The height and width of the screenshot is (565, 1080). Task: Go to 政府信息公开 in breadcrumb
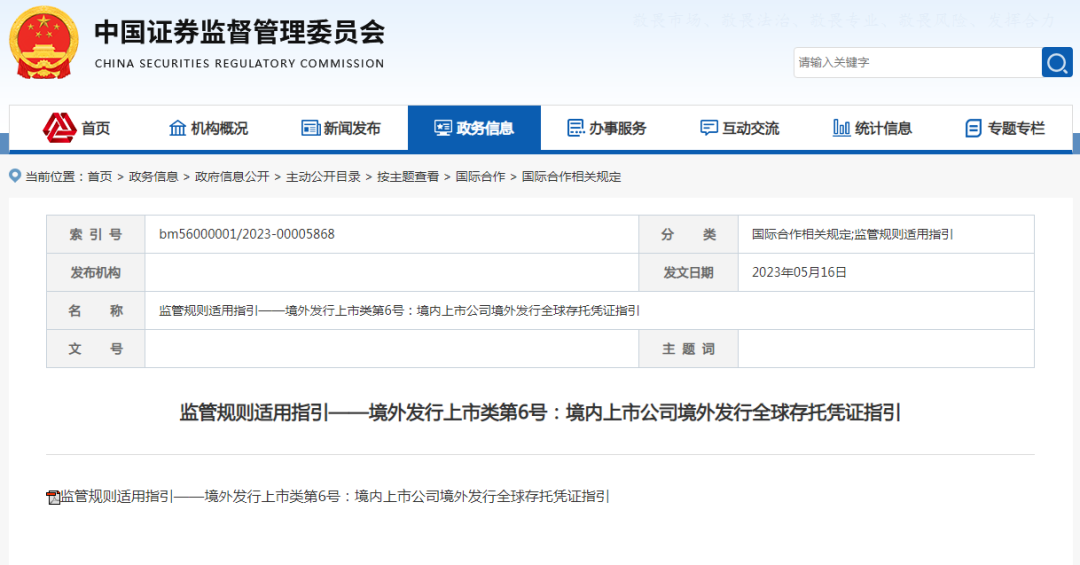point(232,177)
